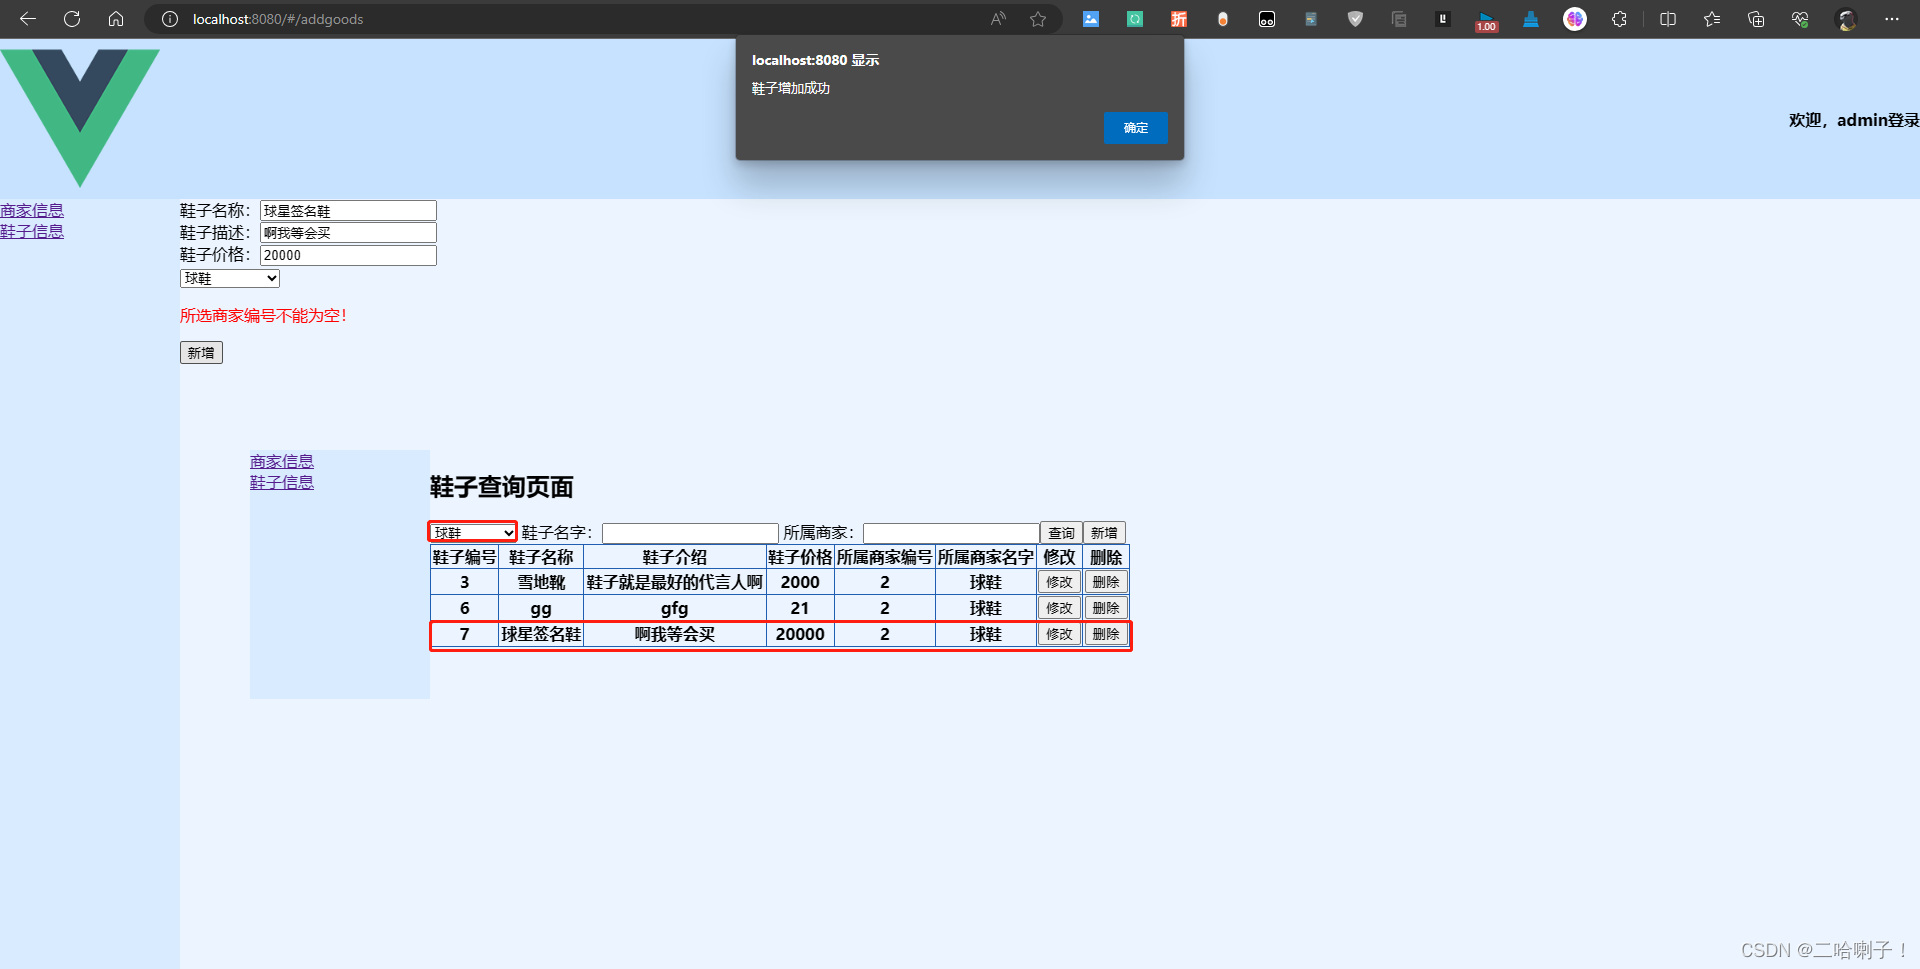Open the 球鞋 dropdown under 鞋子价格
The height and width of the screenshot is (969, 1920).
(230, 278)
